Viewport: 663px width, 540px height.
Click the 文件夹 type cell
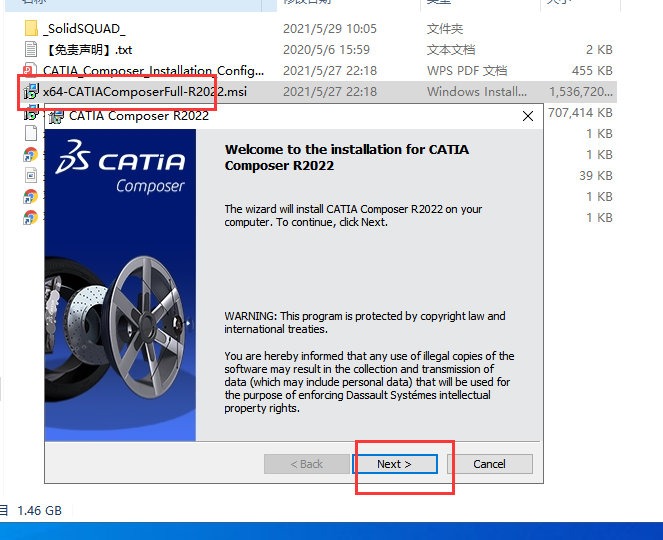(x=445, y=29)
